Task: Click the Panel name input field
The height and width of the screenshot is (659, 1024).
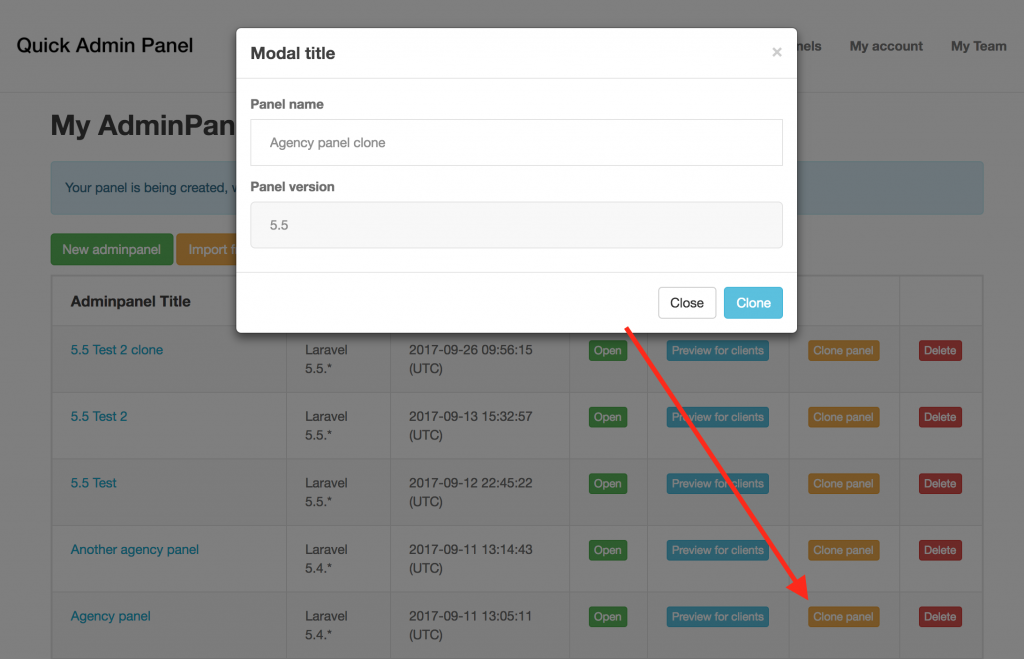Action: (x=516, y=142)
